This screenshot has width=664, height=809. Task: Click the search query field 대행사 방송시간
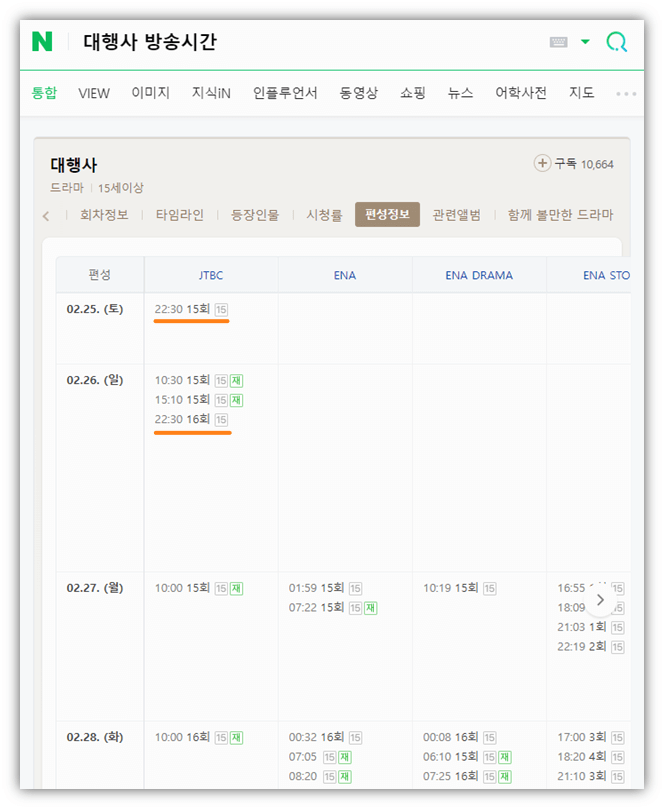point(150,41)
